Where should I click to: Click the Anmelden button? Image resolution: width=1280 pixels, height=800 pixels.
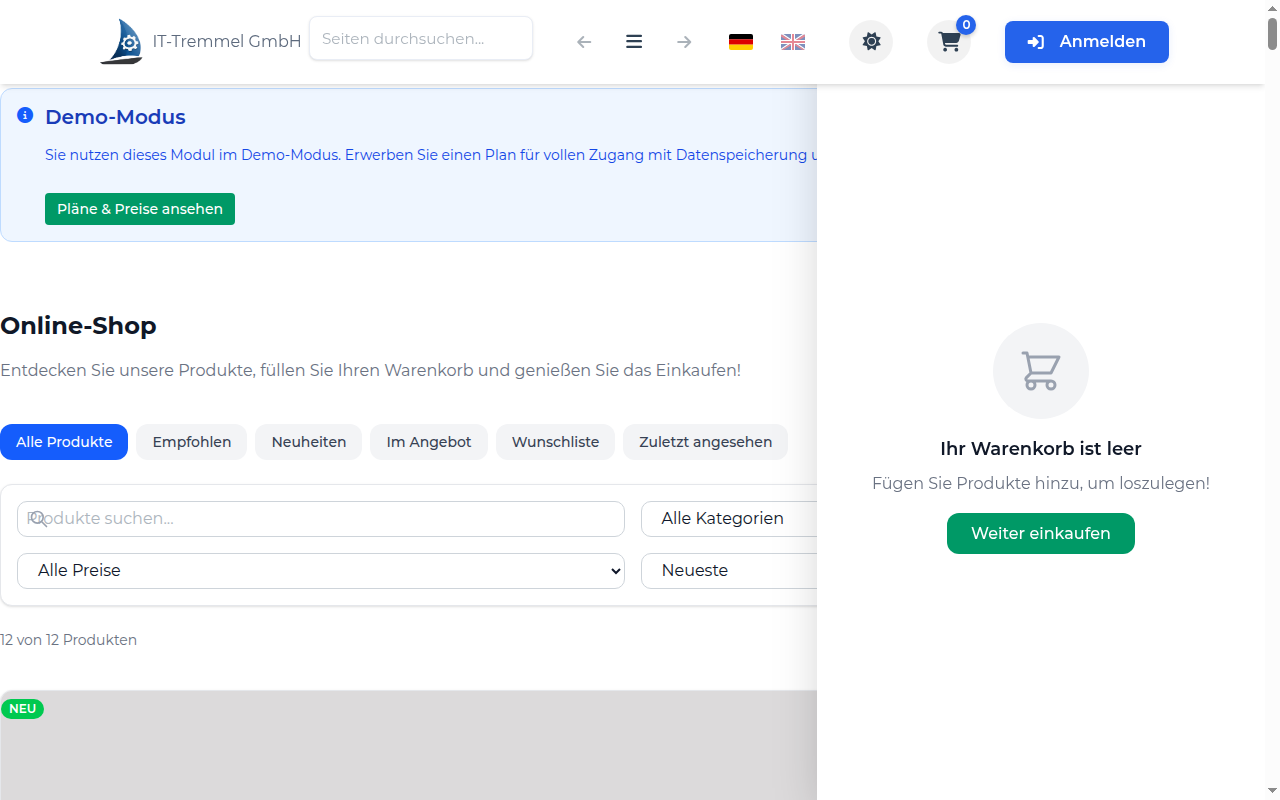1087,42
